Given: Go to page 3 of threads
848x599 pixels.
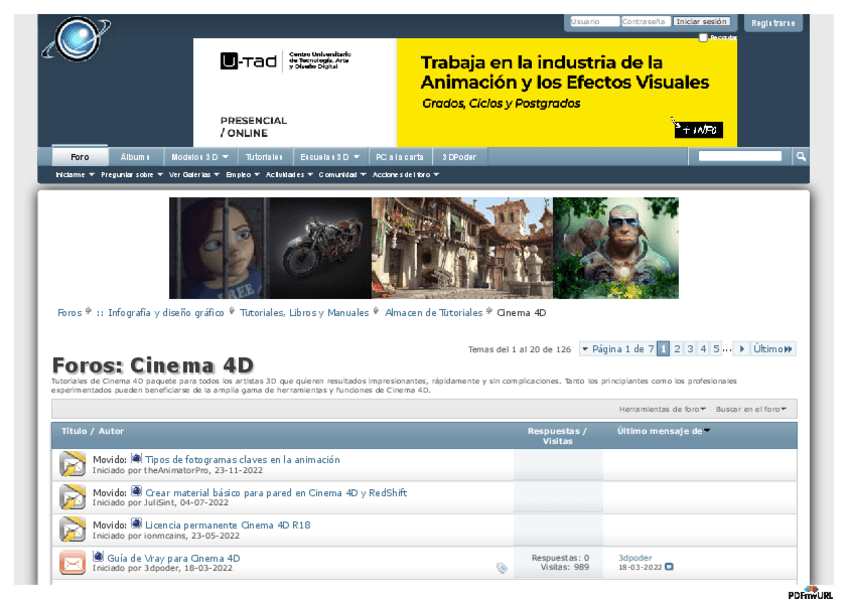Looking at the screenshot, I should tap(690, 349).
